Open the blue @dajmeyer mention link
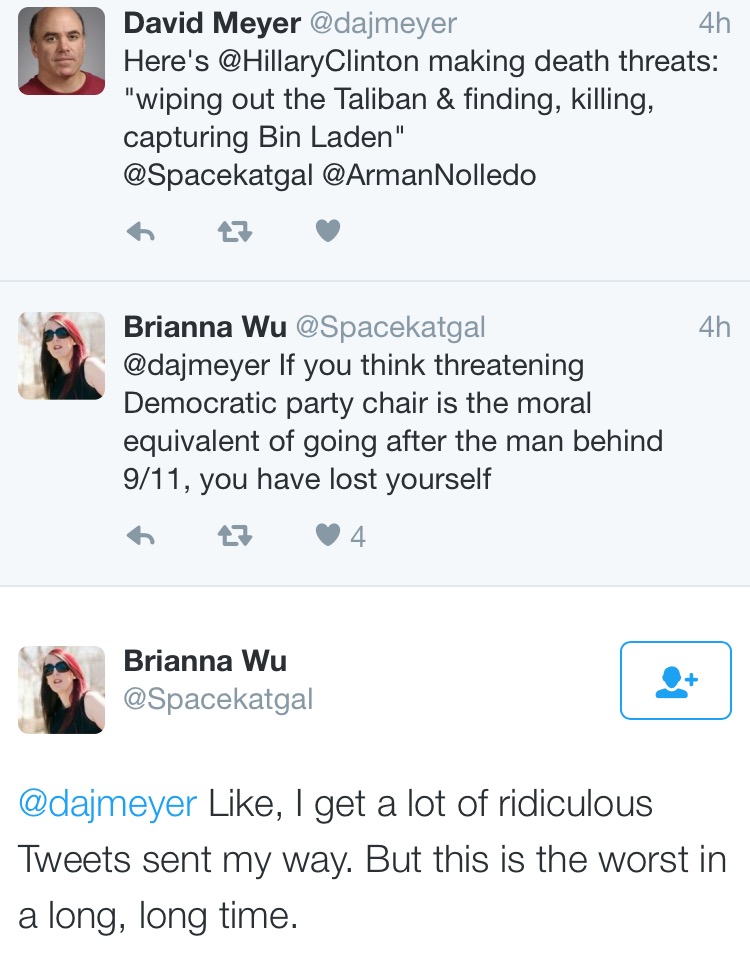750x965 pixels. 108,804
